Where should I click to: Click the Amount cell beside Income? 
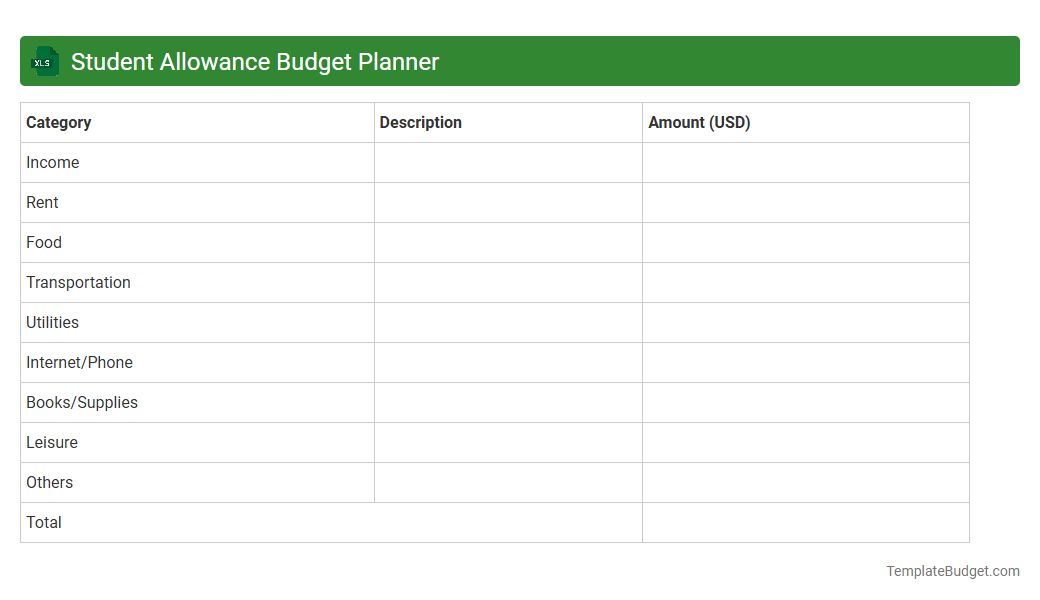coord(805,162)
